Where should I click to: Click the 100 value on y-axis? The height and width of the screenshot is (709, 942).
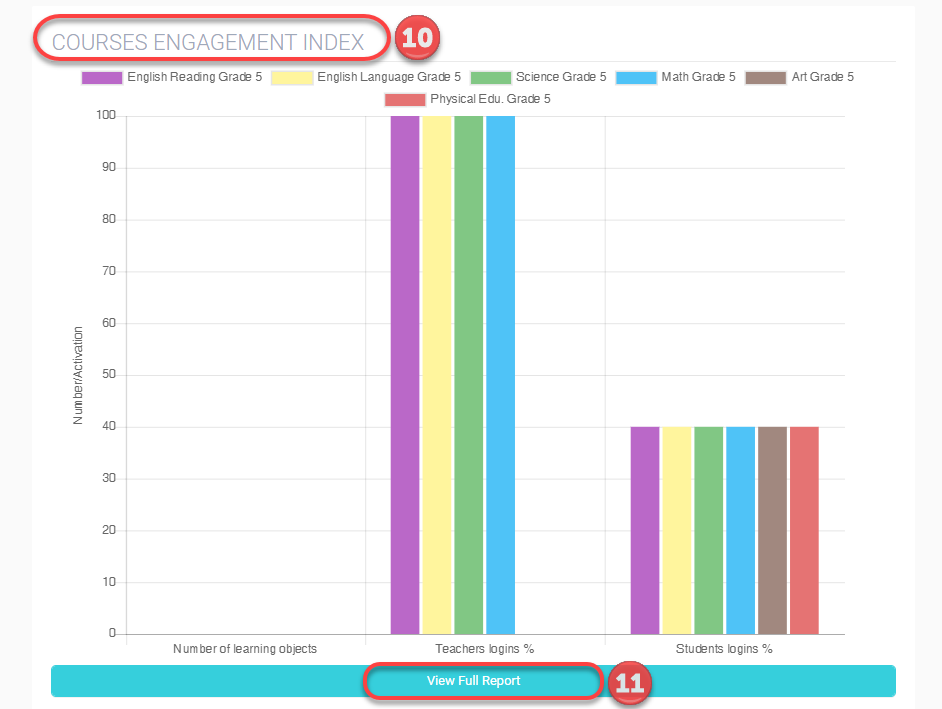[x=106, y=115]
